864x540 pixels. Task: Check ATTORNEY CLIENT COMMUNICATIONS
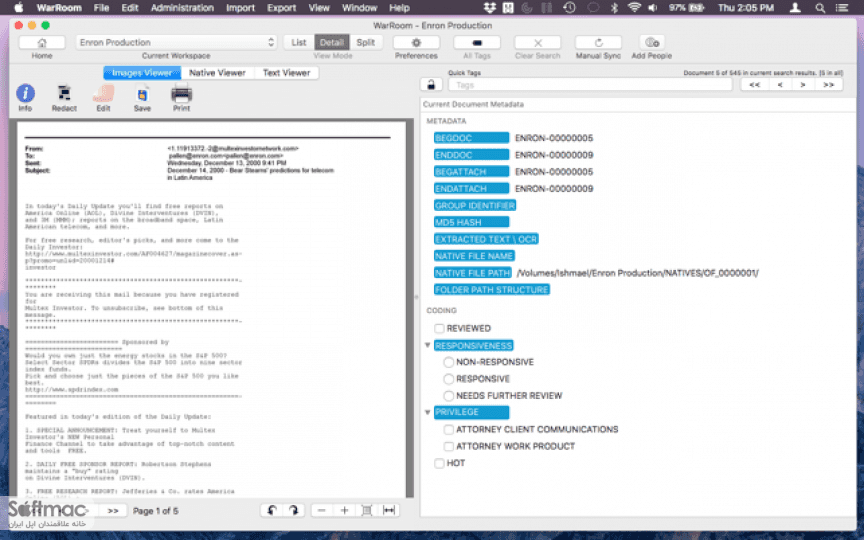449,429
